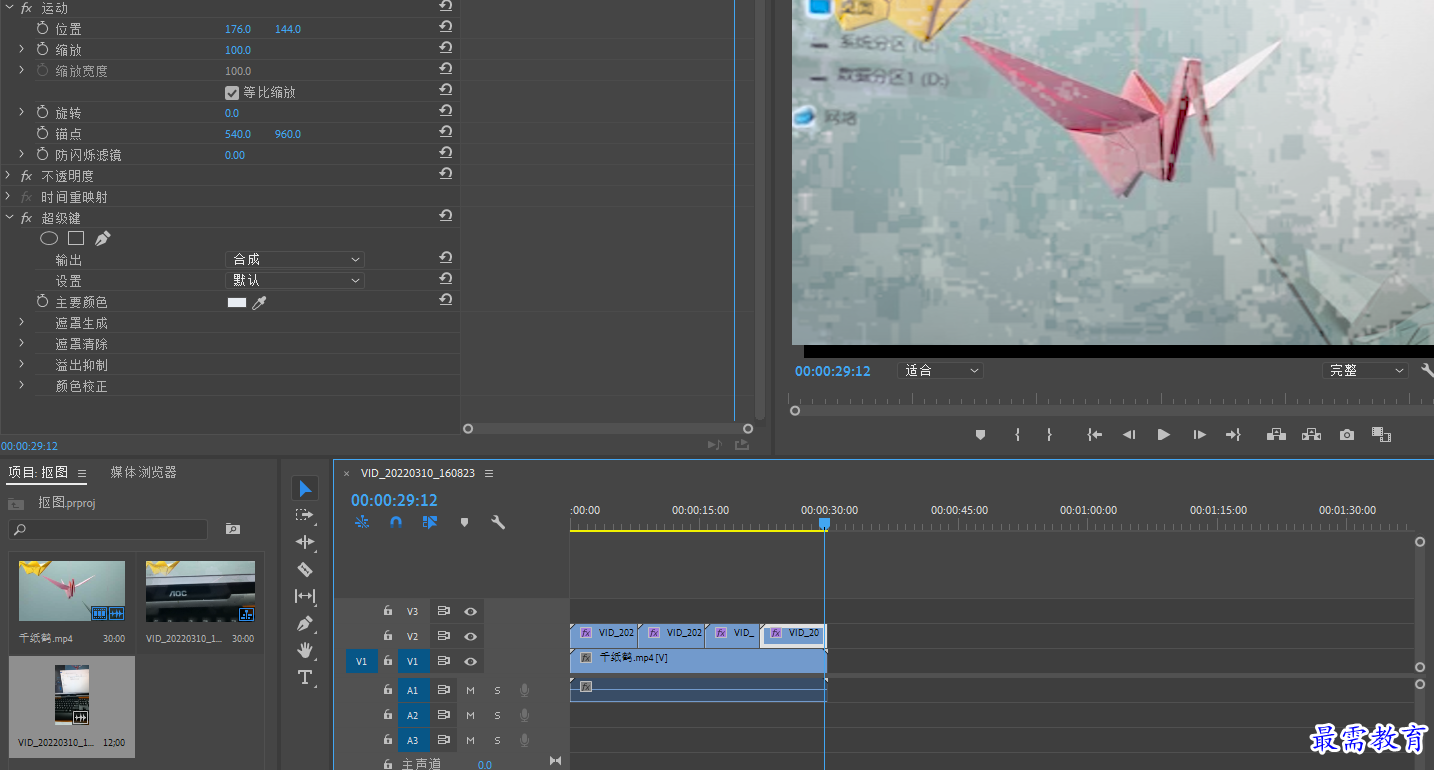Expand the 颜色校正 section

[22, 385]
